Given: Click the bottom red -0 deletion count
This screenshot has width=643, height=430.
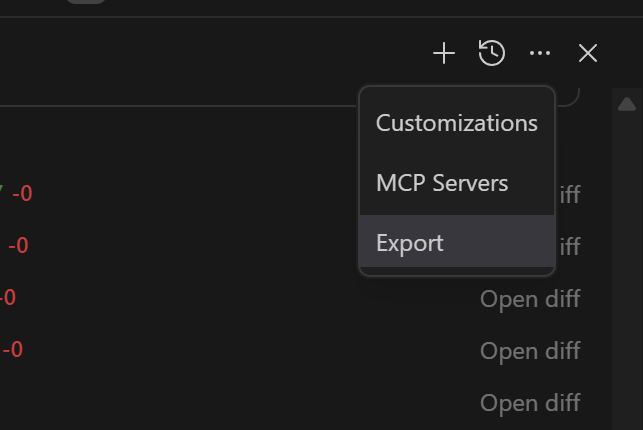Looking at the screenshot, I should [x=12, y=350].
